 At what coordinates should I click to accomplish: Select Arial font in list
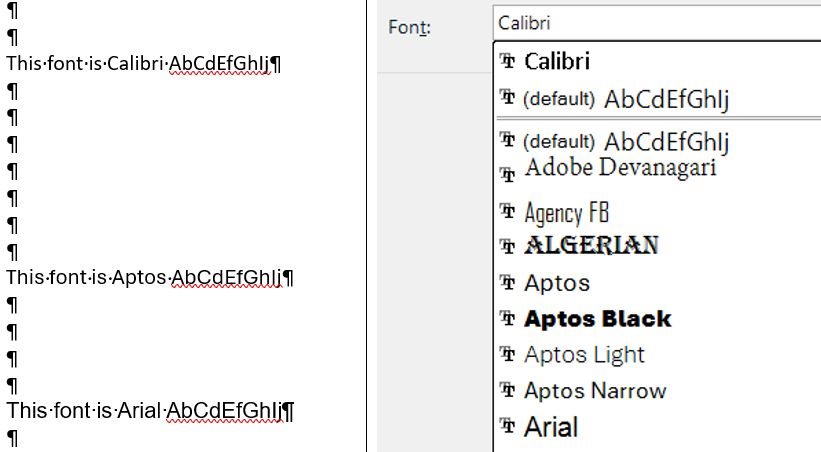tap(551, 426)
